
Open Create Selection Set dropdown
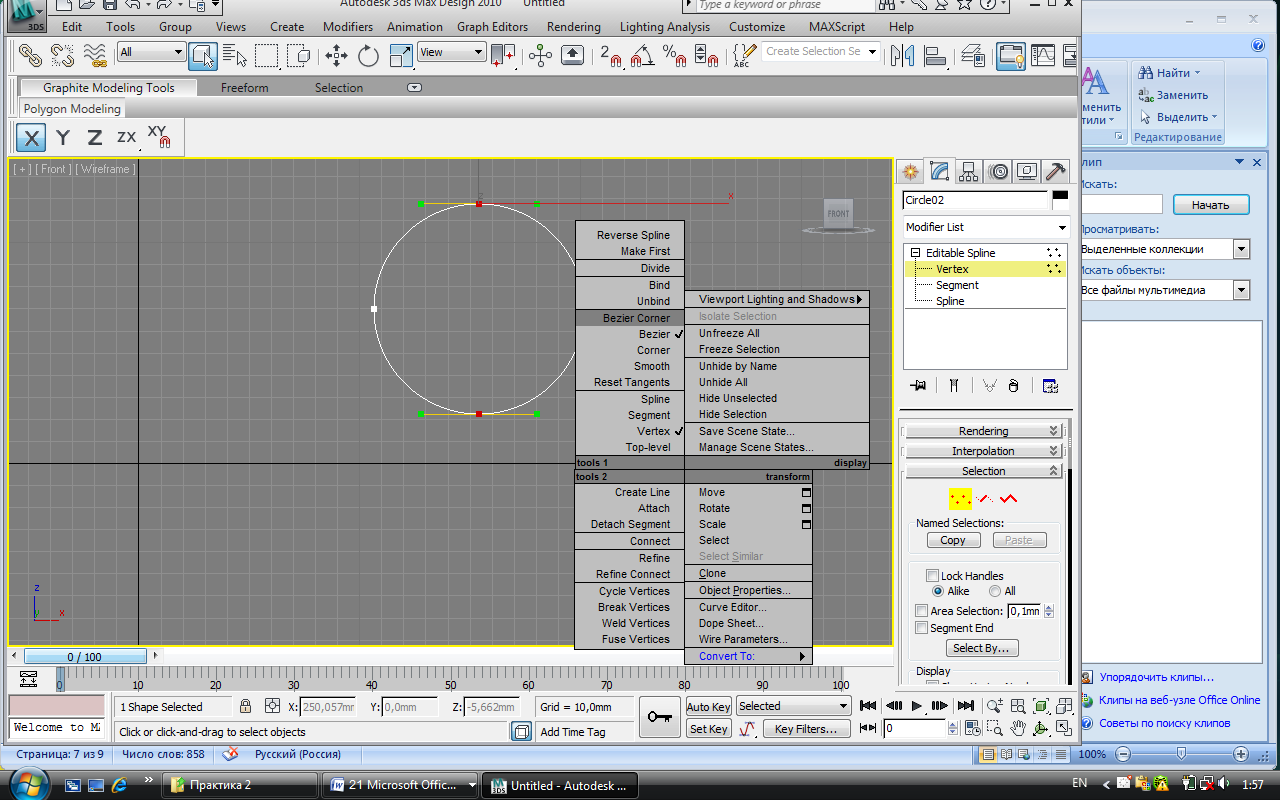tap(821, 51)
